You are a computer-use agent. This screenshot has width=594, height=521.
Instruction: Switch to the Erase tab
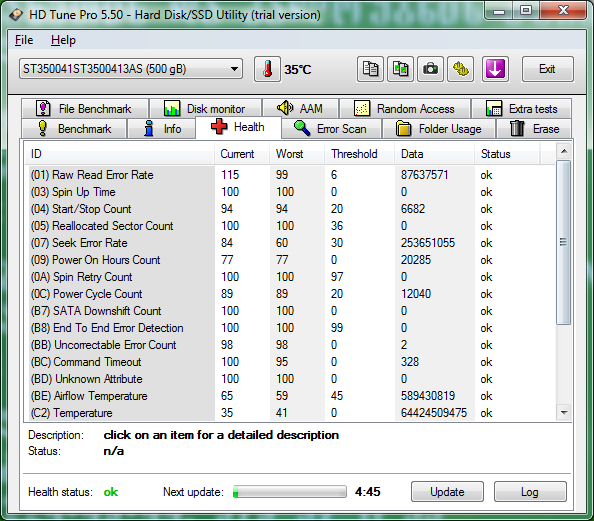pyautogui.click(x=534, y=128)
